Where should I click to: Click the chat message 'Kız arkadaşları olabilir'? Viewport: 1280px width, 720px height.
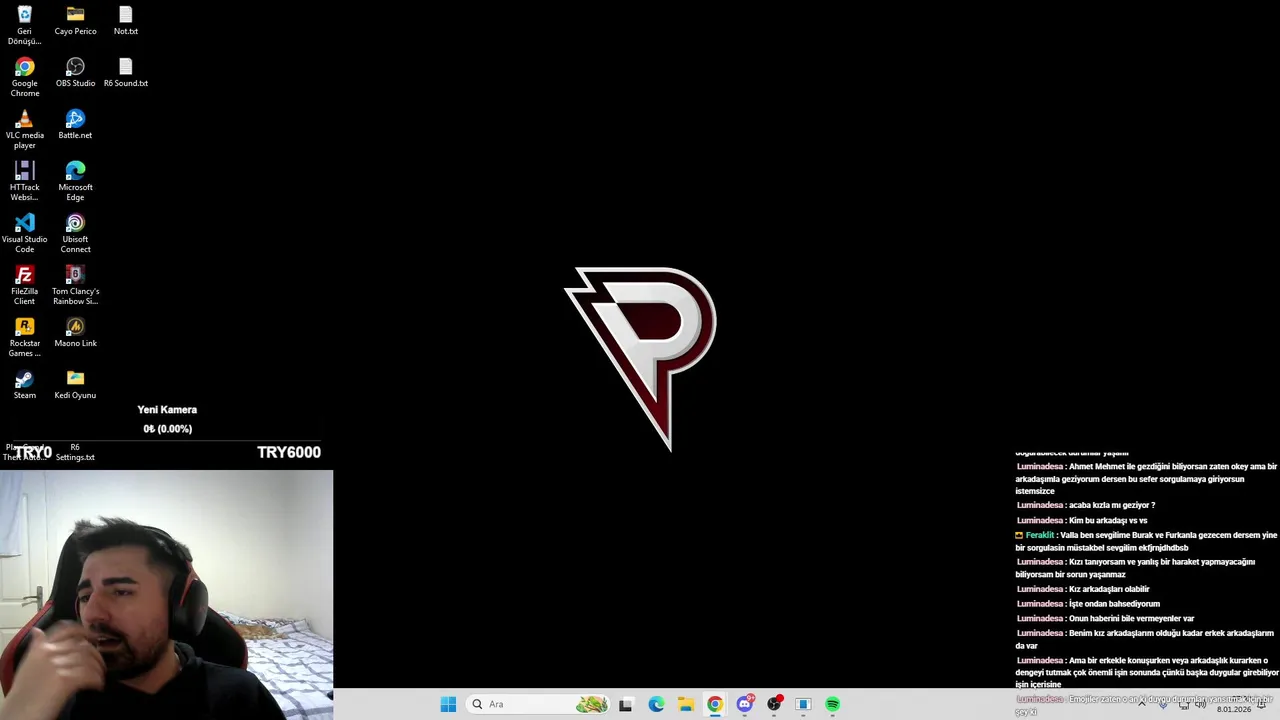click(1109, 590)
